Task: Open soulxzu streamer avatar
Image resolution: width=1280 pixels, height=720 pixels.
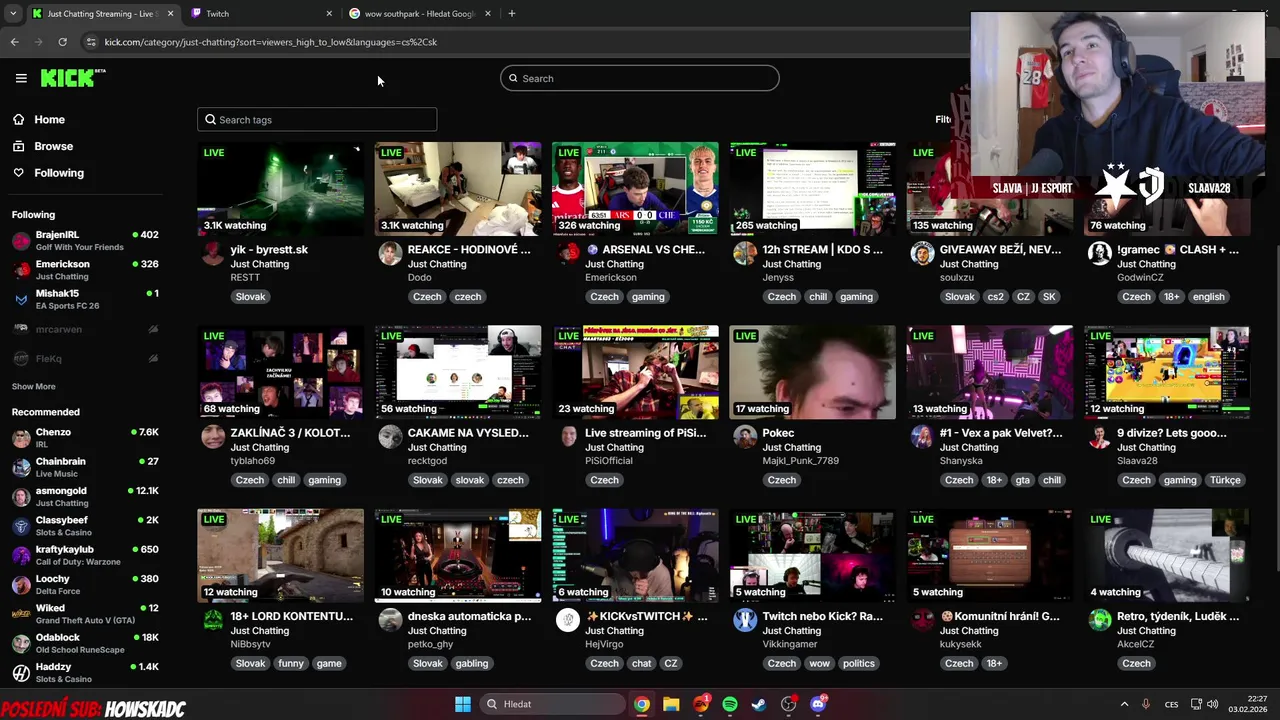Action: 922,253
